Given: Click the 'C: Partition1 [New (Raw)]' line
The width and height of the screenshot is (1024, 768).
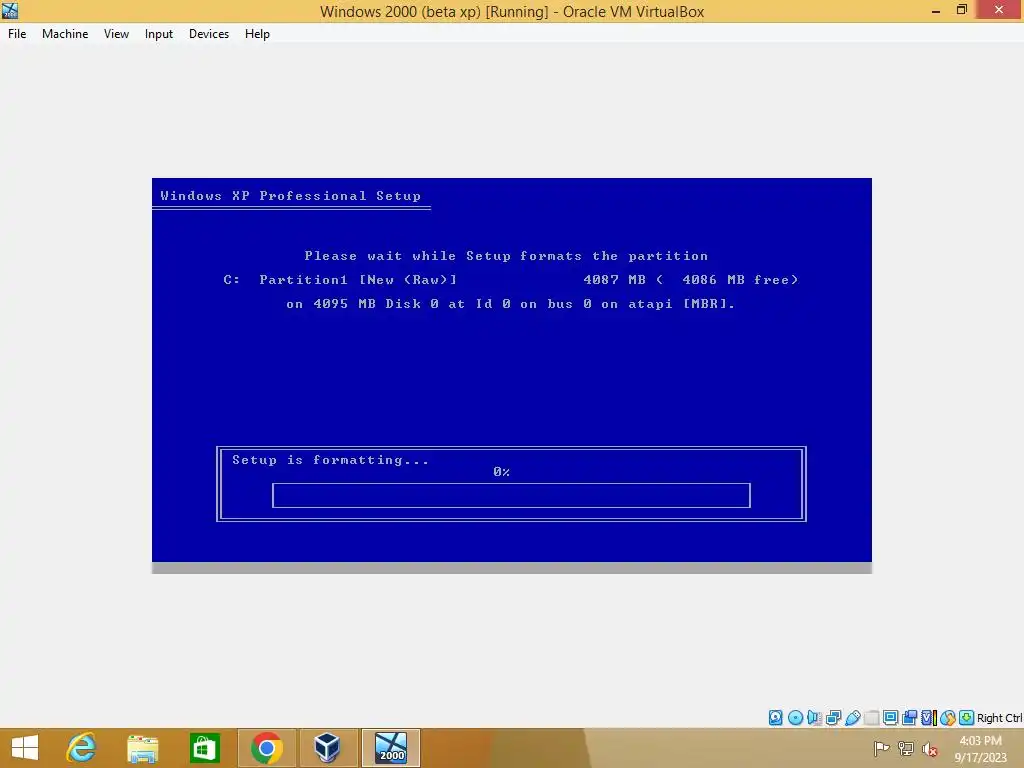Looking at the screenshot, I should 511,280.
